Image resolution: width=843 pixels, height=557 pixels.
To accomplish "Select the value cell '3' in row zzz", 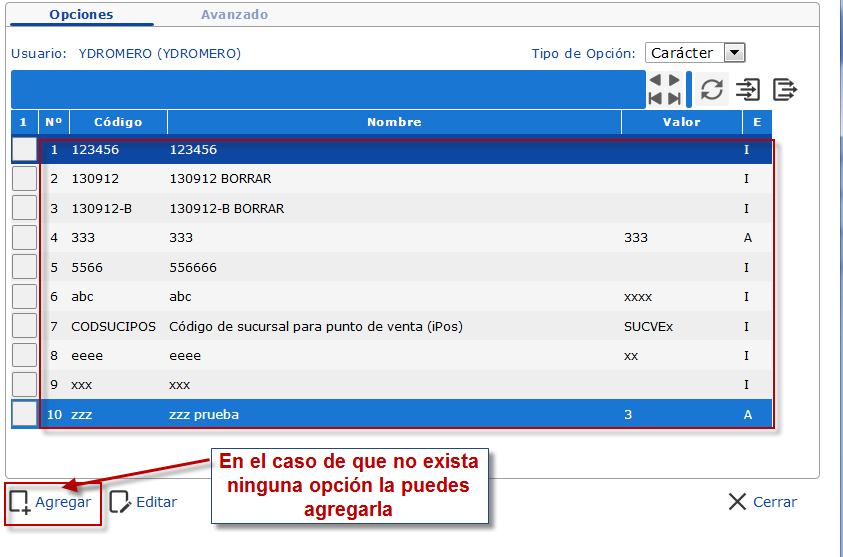I will coord(628,415).
